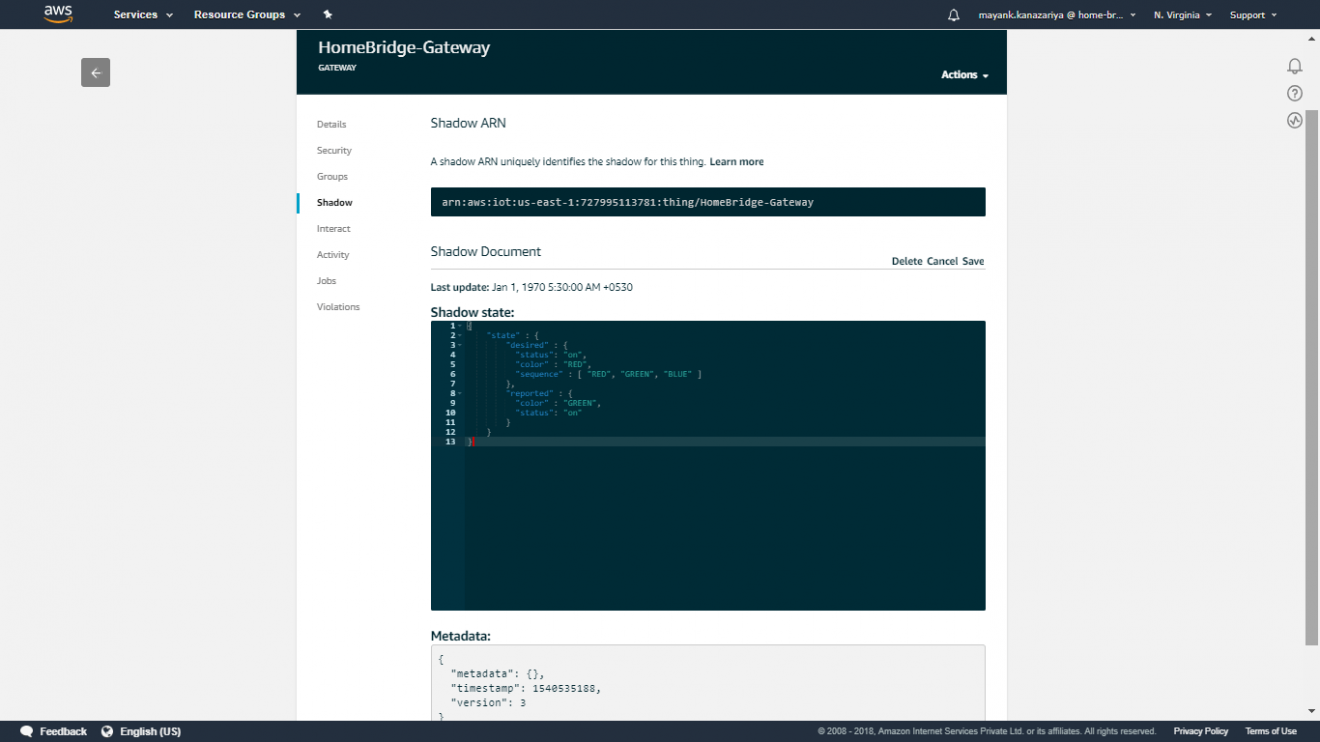Screen dimensions: 1320x742
Task: Open the Actions dropdown
Action: [964, 75]
